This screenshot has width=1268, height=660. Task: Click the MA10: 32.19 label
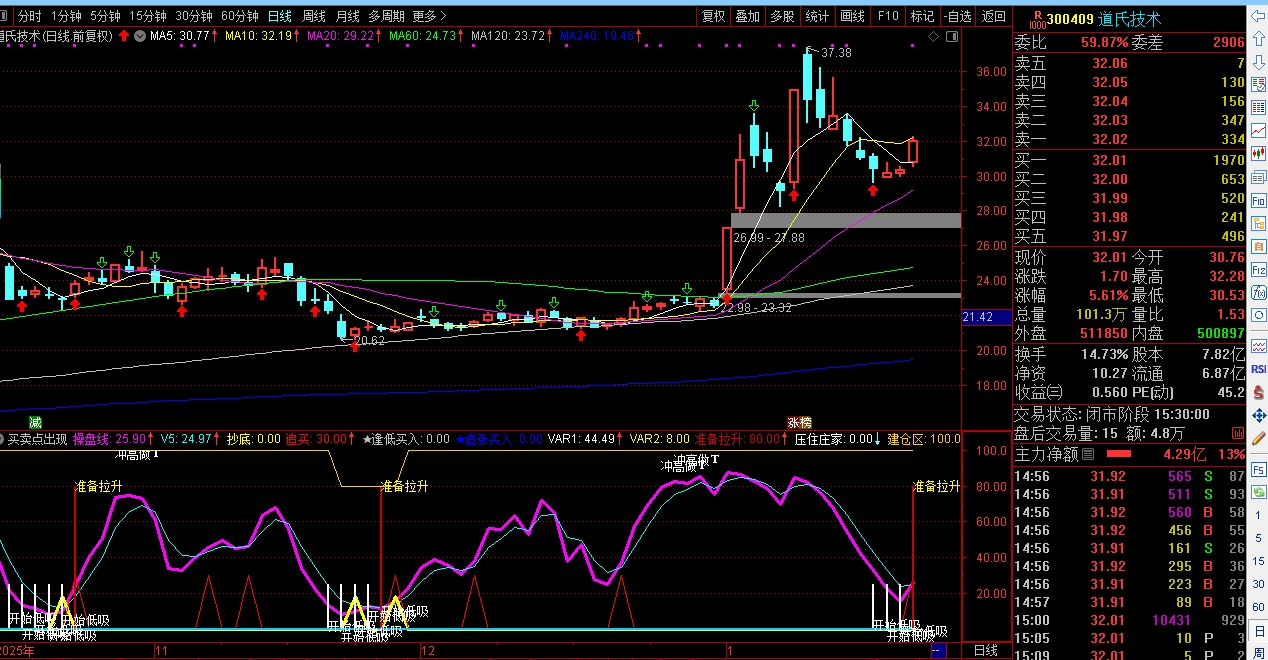coord(258,36)
